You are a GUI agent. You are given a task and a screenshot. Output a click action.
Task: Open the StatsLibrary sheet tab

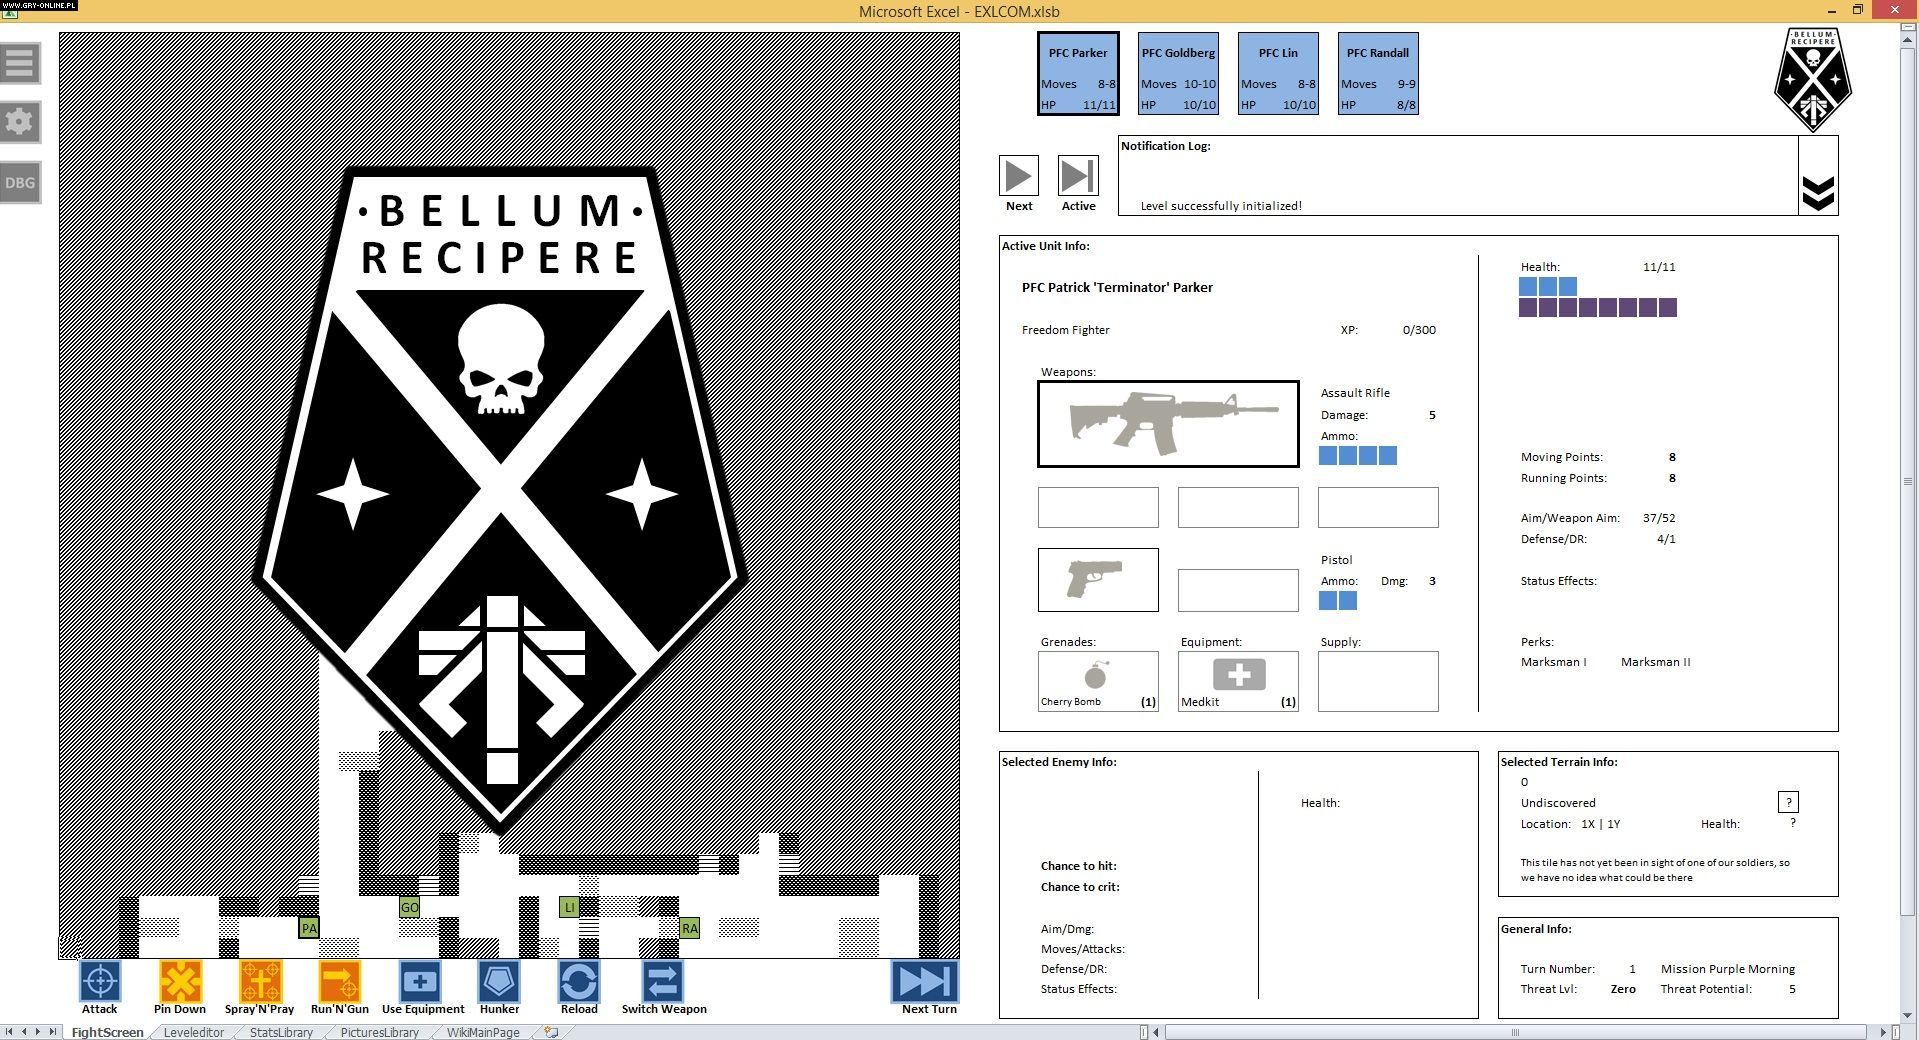281,1032
